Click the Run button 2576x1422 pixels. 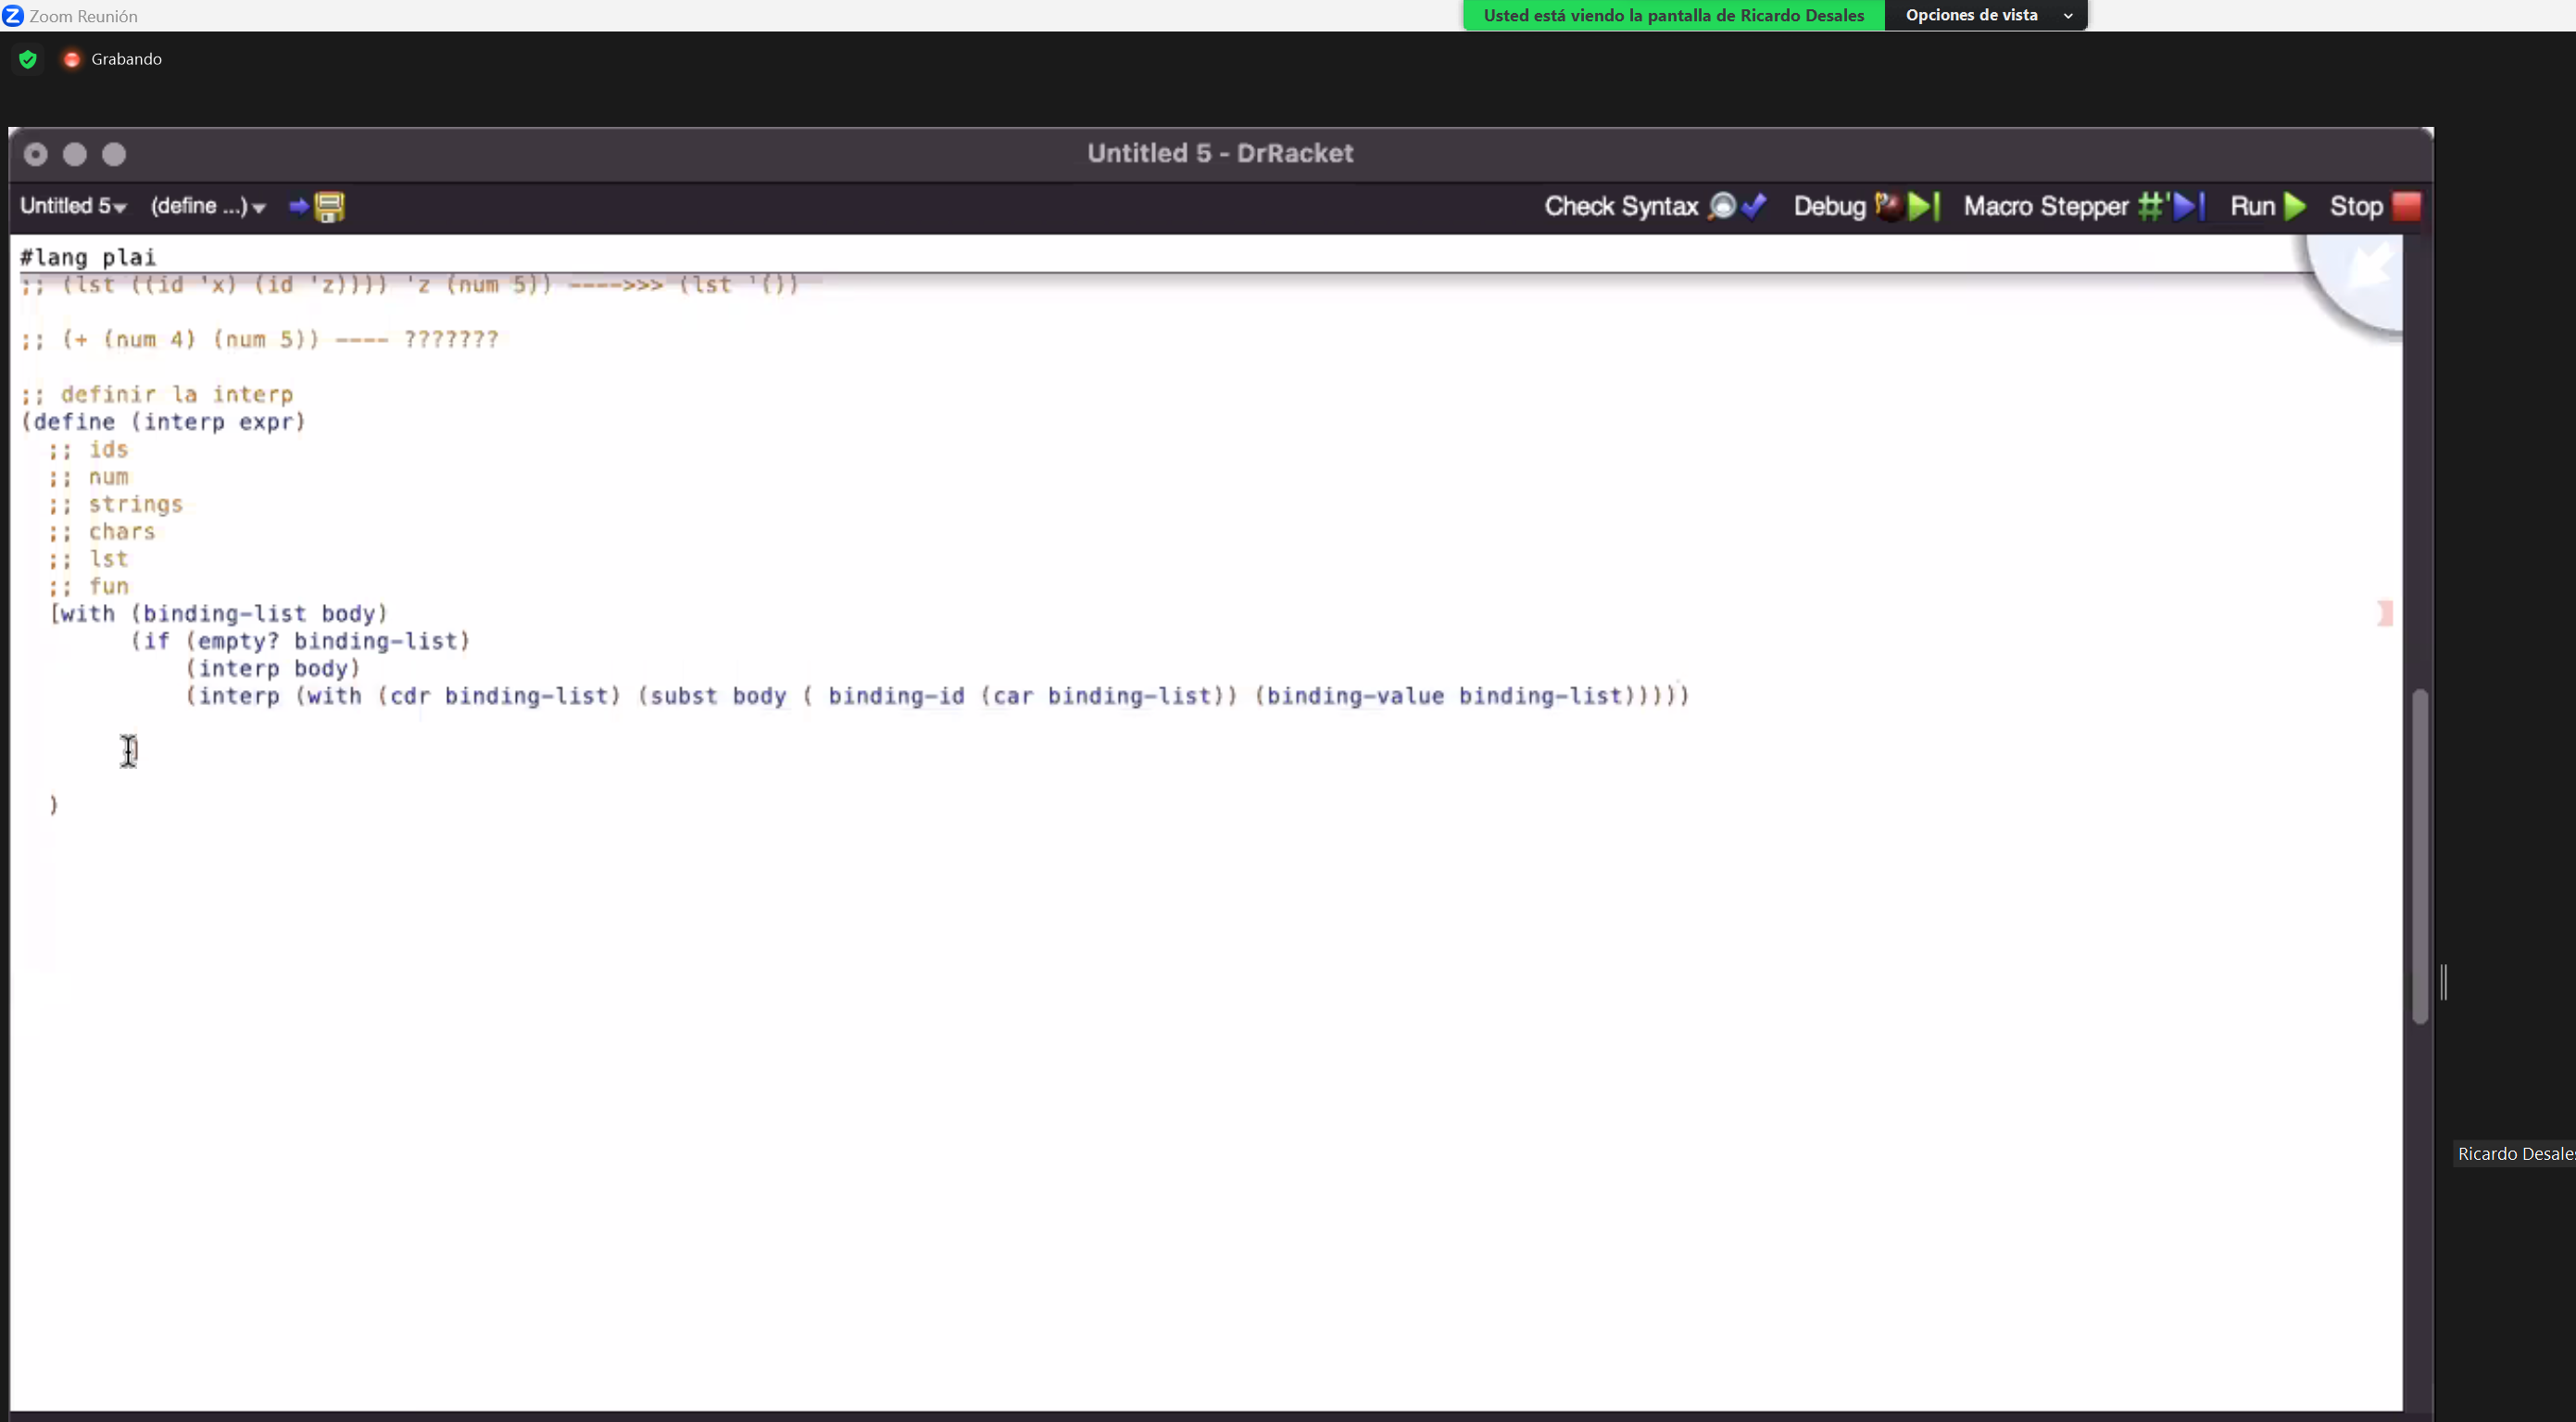pos(2268,205)
